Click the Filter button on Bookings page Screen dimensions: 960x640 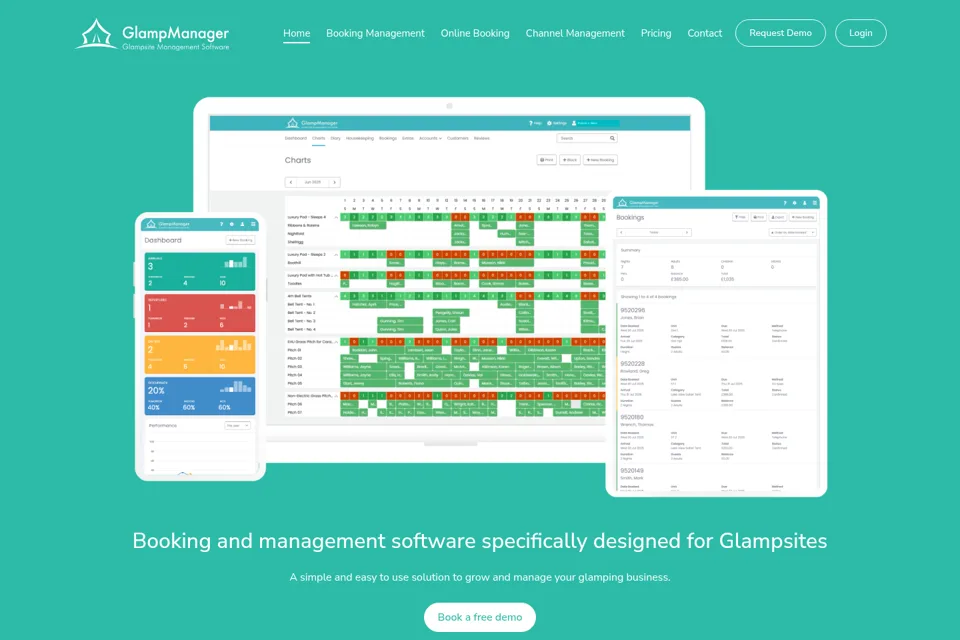pyautogui.click(x=740, y=217)
